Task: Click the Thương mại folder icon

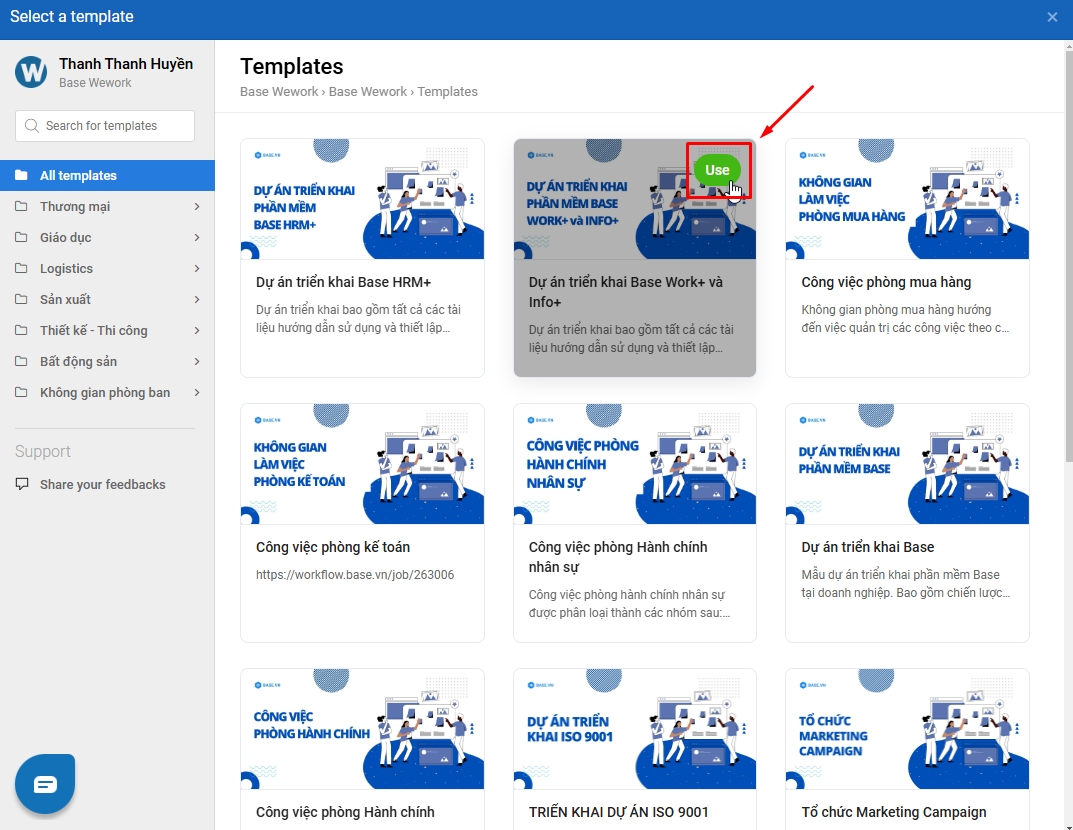Action: click(21, 206)
